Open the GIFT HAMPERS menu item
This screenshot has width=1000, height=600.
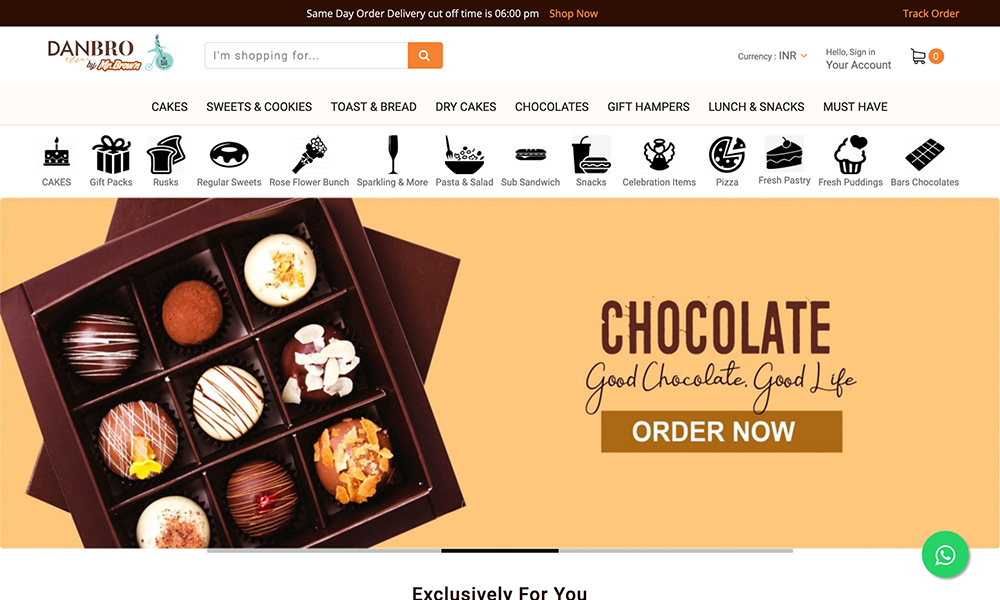point(648,107)
